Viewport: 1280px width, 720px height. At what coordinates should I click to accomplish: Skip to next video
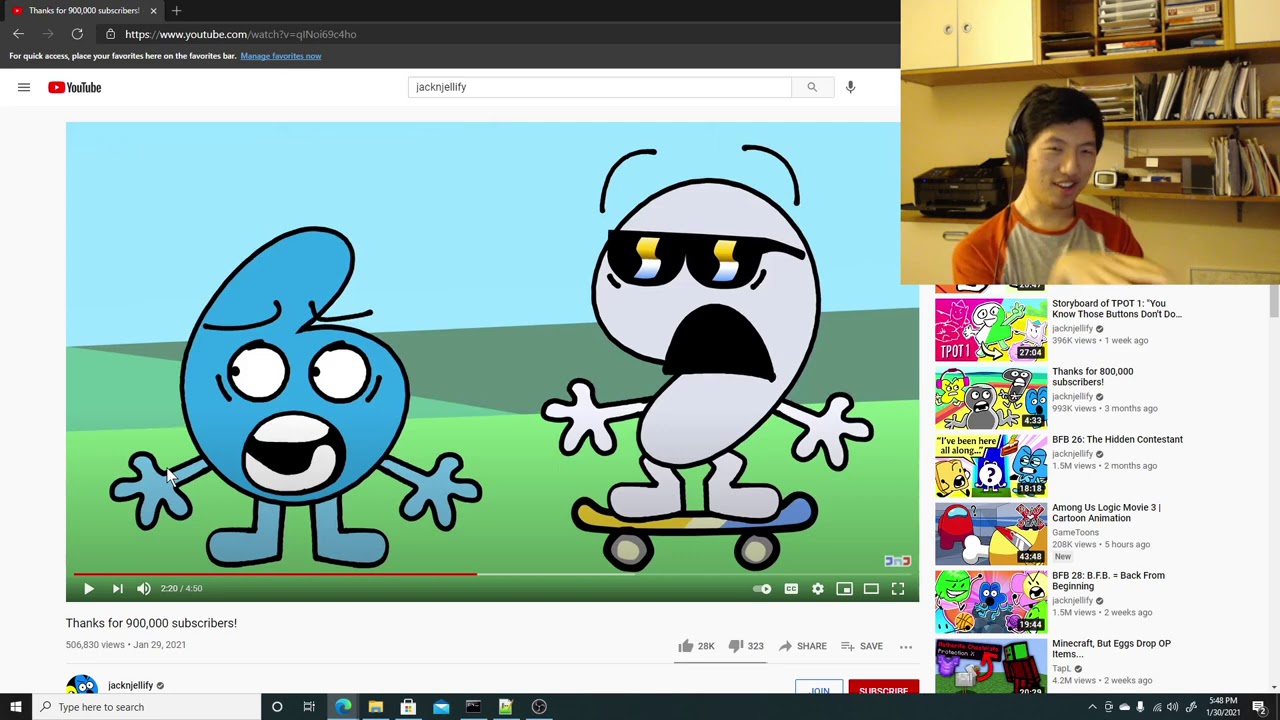coord(117,589)
